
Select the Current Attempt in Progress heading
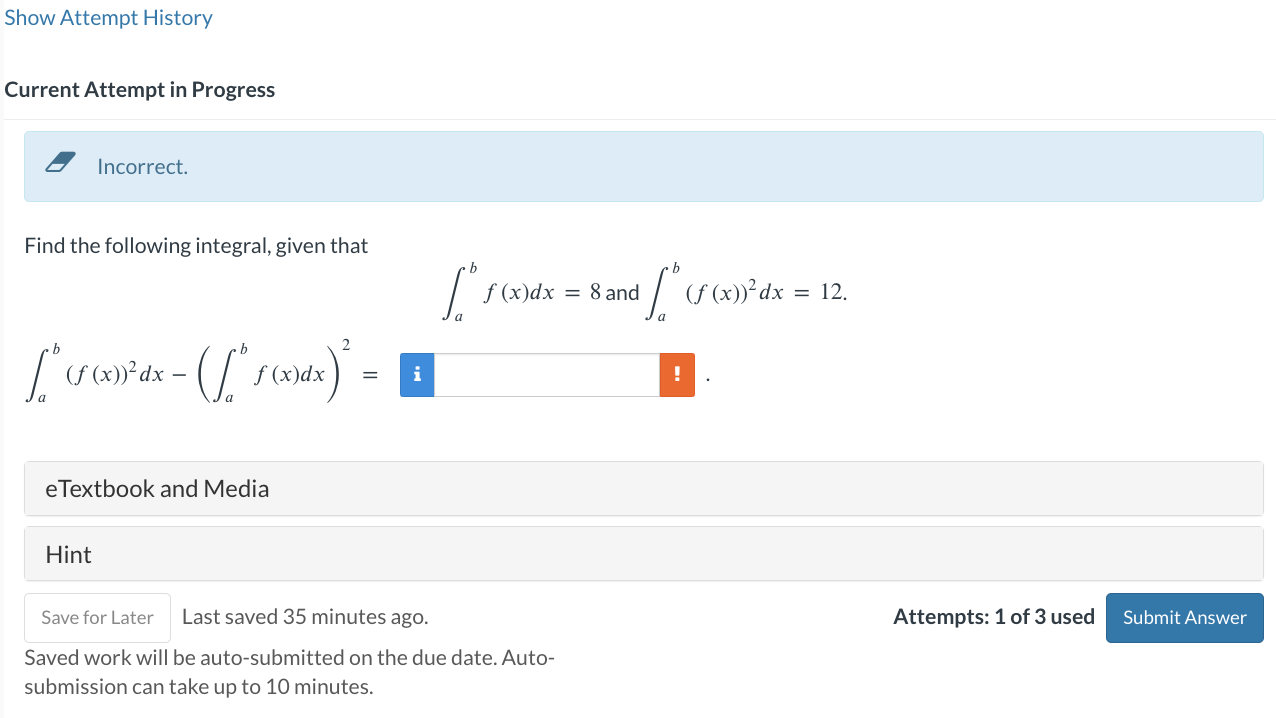(140, 89)
